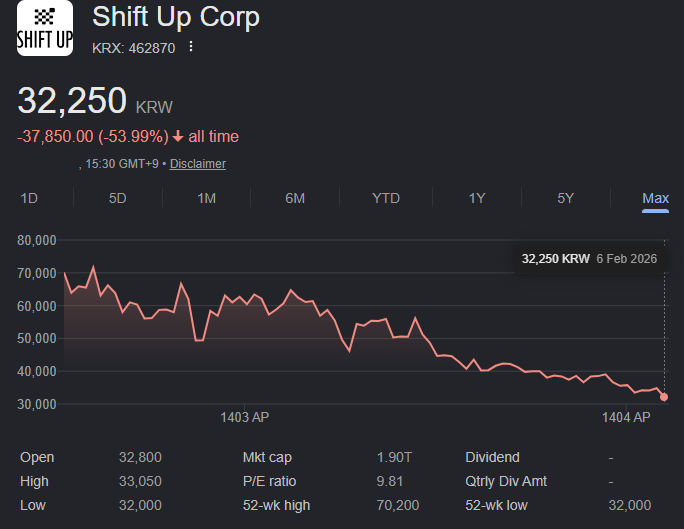
Task: Click the Shift Up company logo
Action: click(x=45, y=28)
